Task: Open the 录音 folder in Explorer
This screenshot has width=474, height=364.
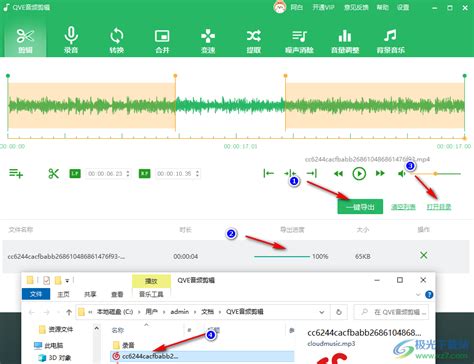Action: [124, 345]
